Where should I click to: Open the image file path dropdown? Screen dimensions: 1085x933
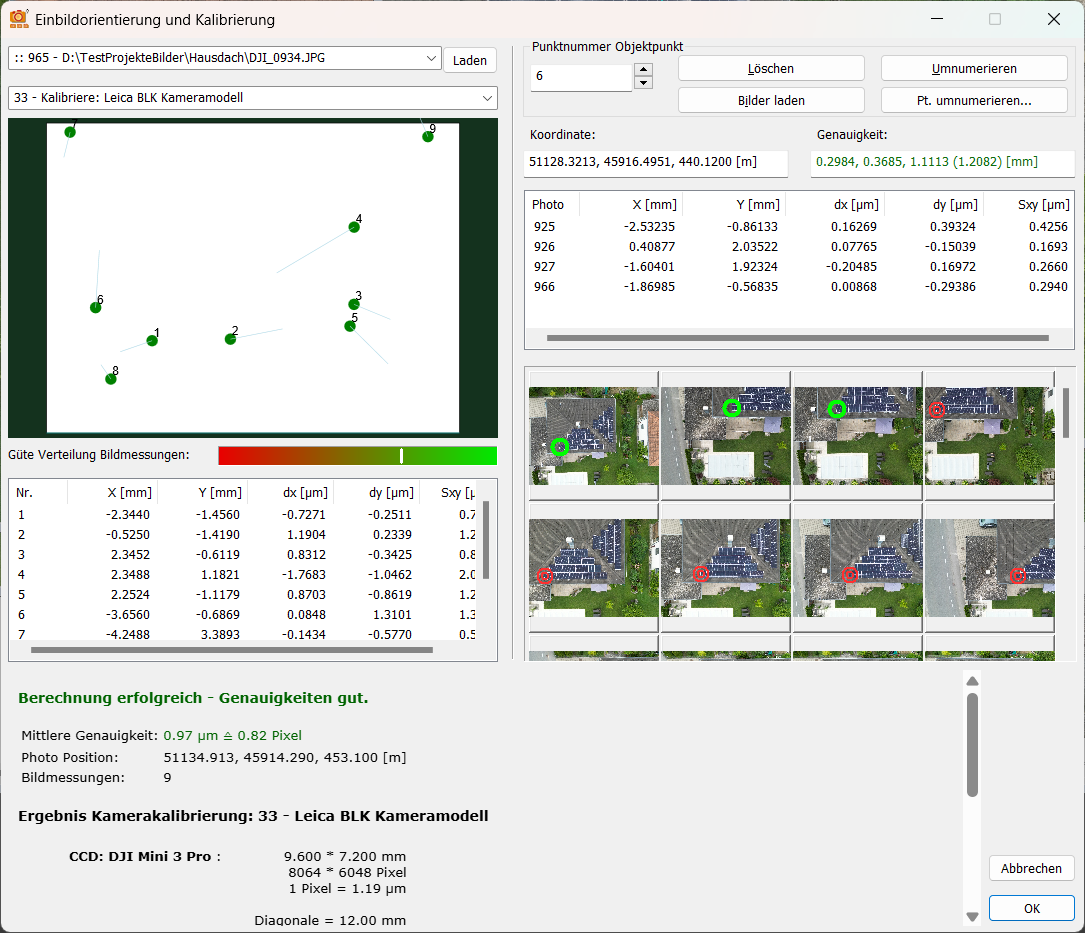coord(432,59)
